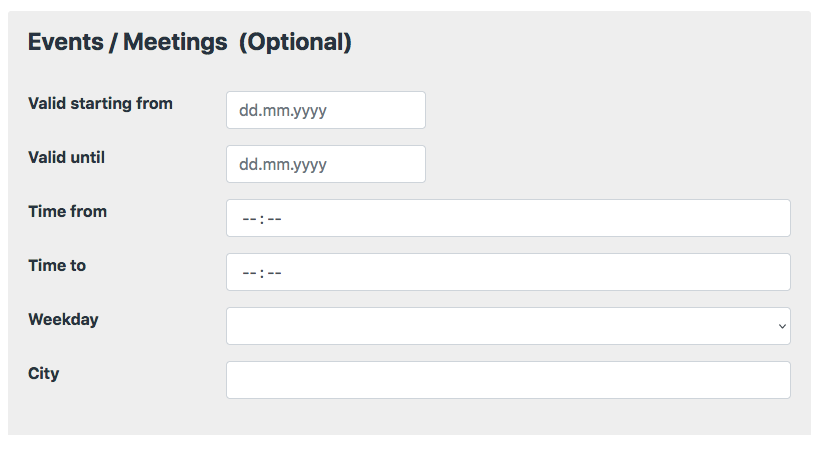The width and height of the screenshot is (823, 449).
Task: Click the "City" label
Action: click(44, 373)
